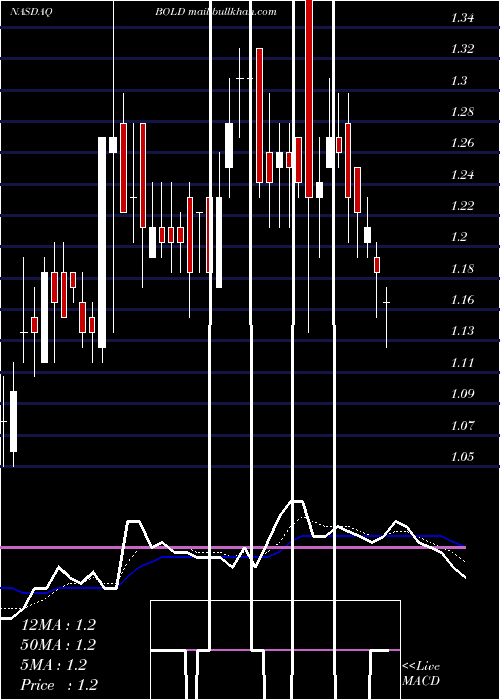Viewport: 500px width, 700px height.
Task: Click the 'Price : 1.2' text
Action: click(59, 685)
